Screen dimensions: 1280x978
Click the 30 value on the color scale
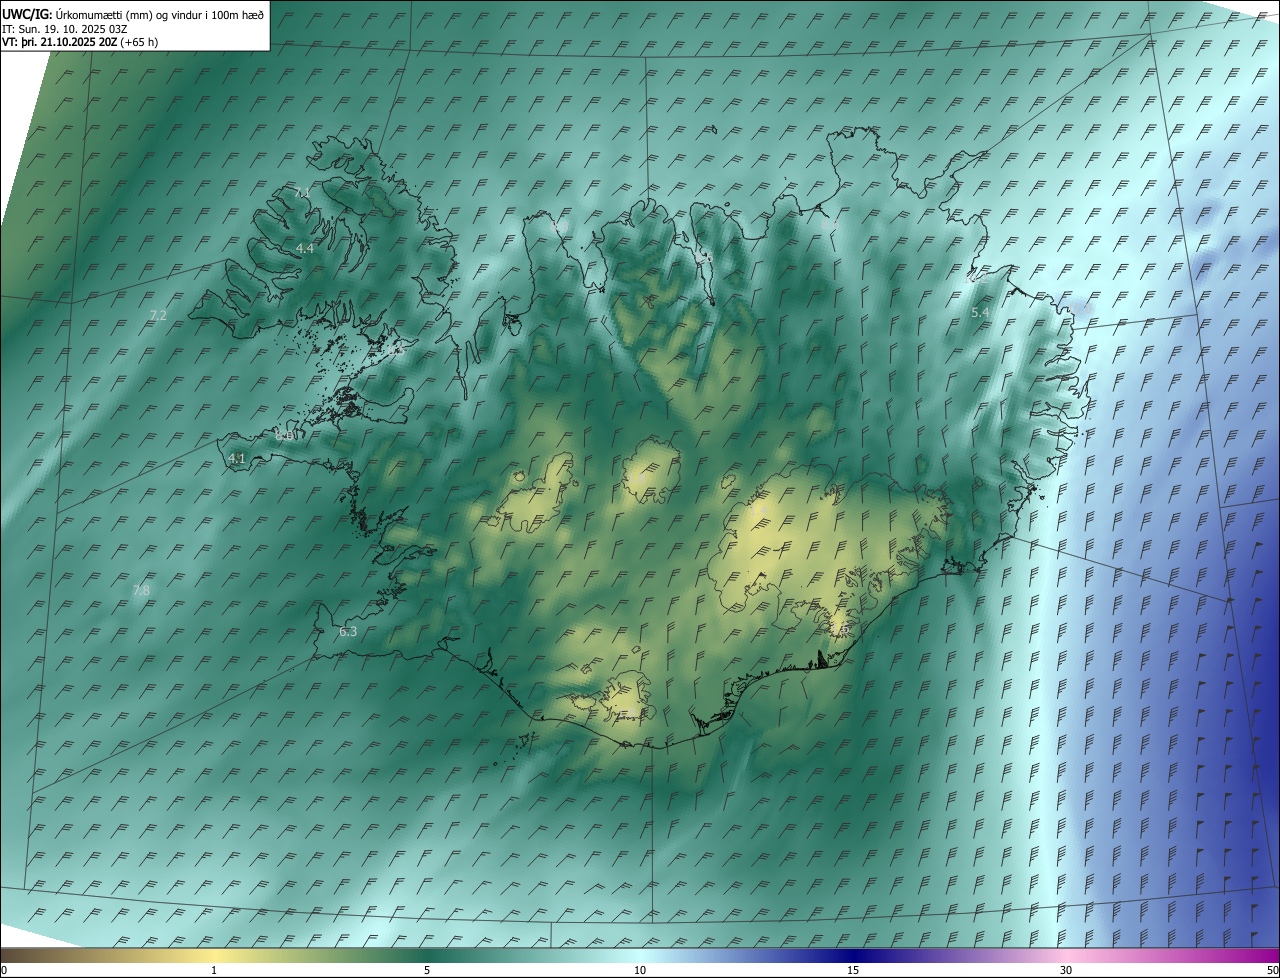[x=1066, y=970]
